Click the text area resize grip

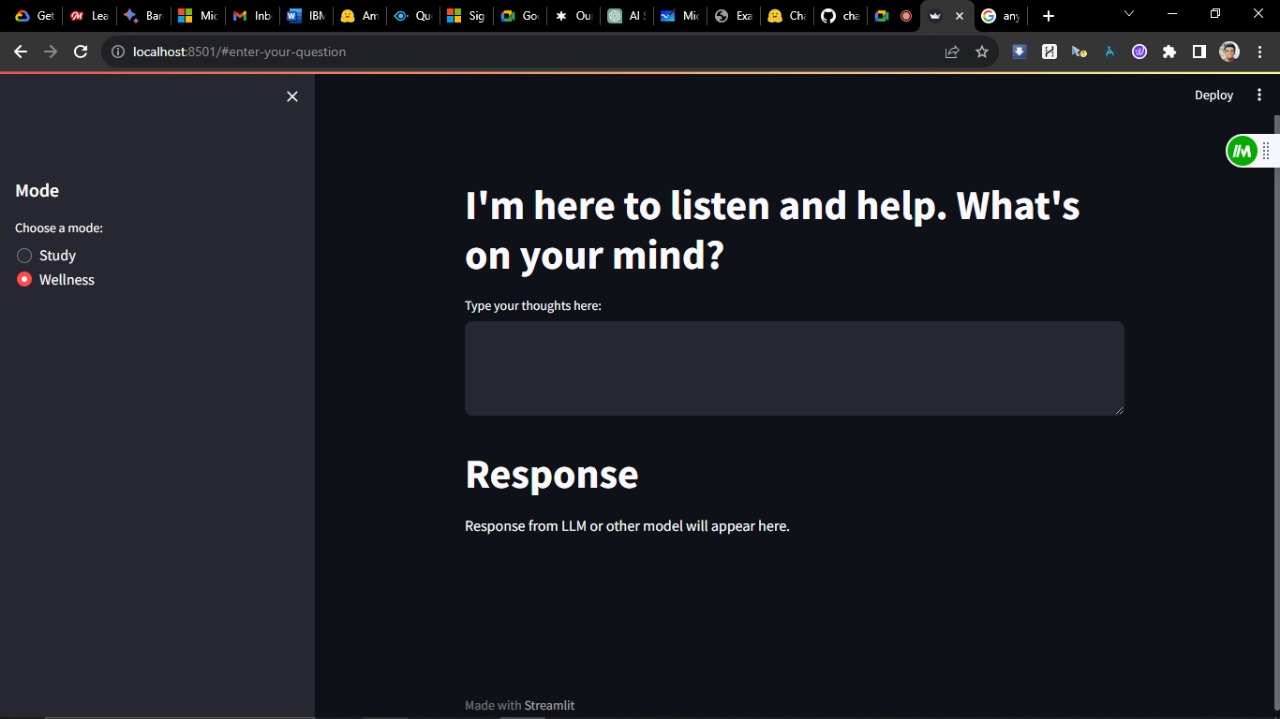(1118, 409)
